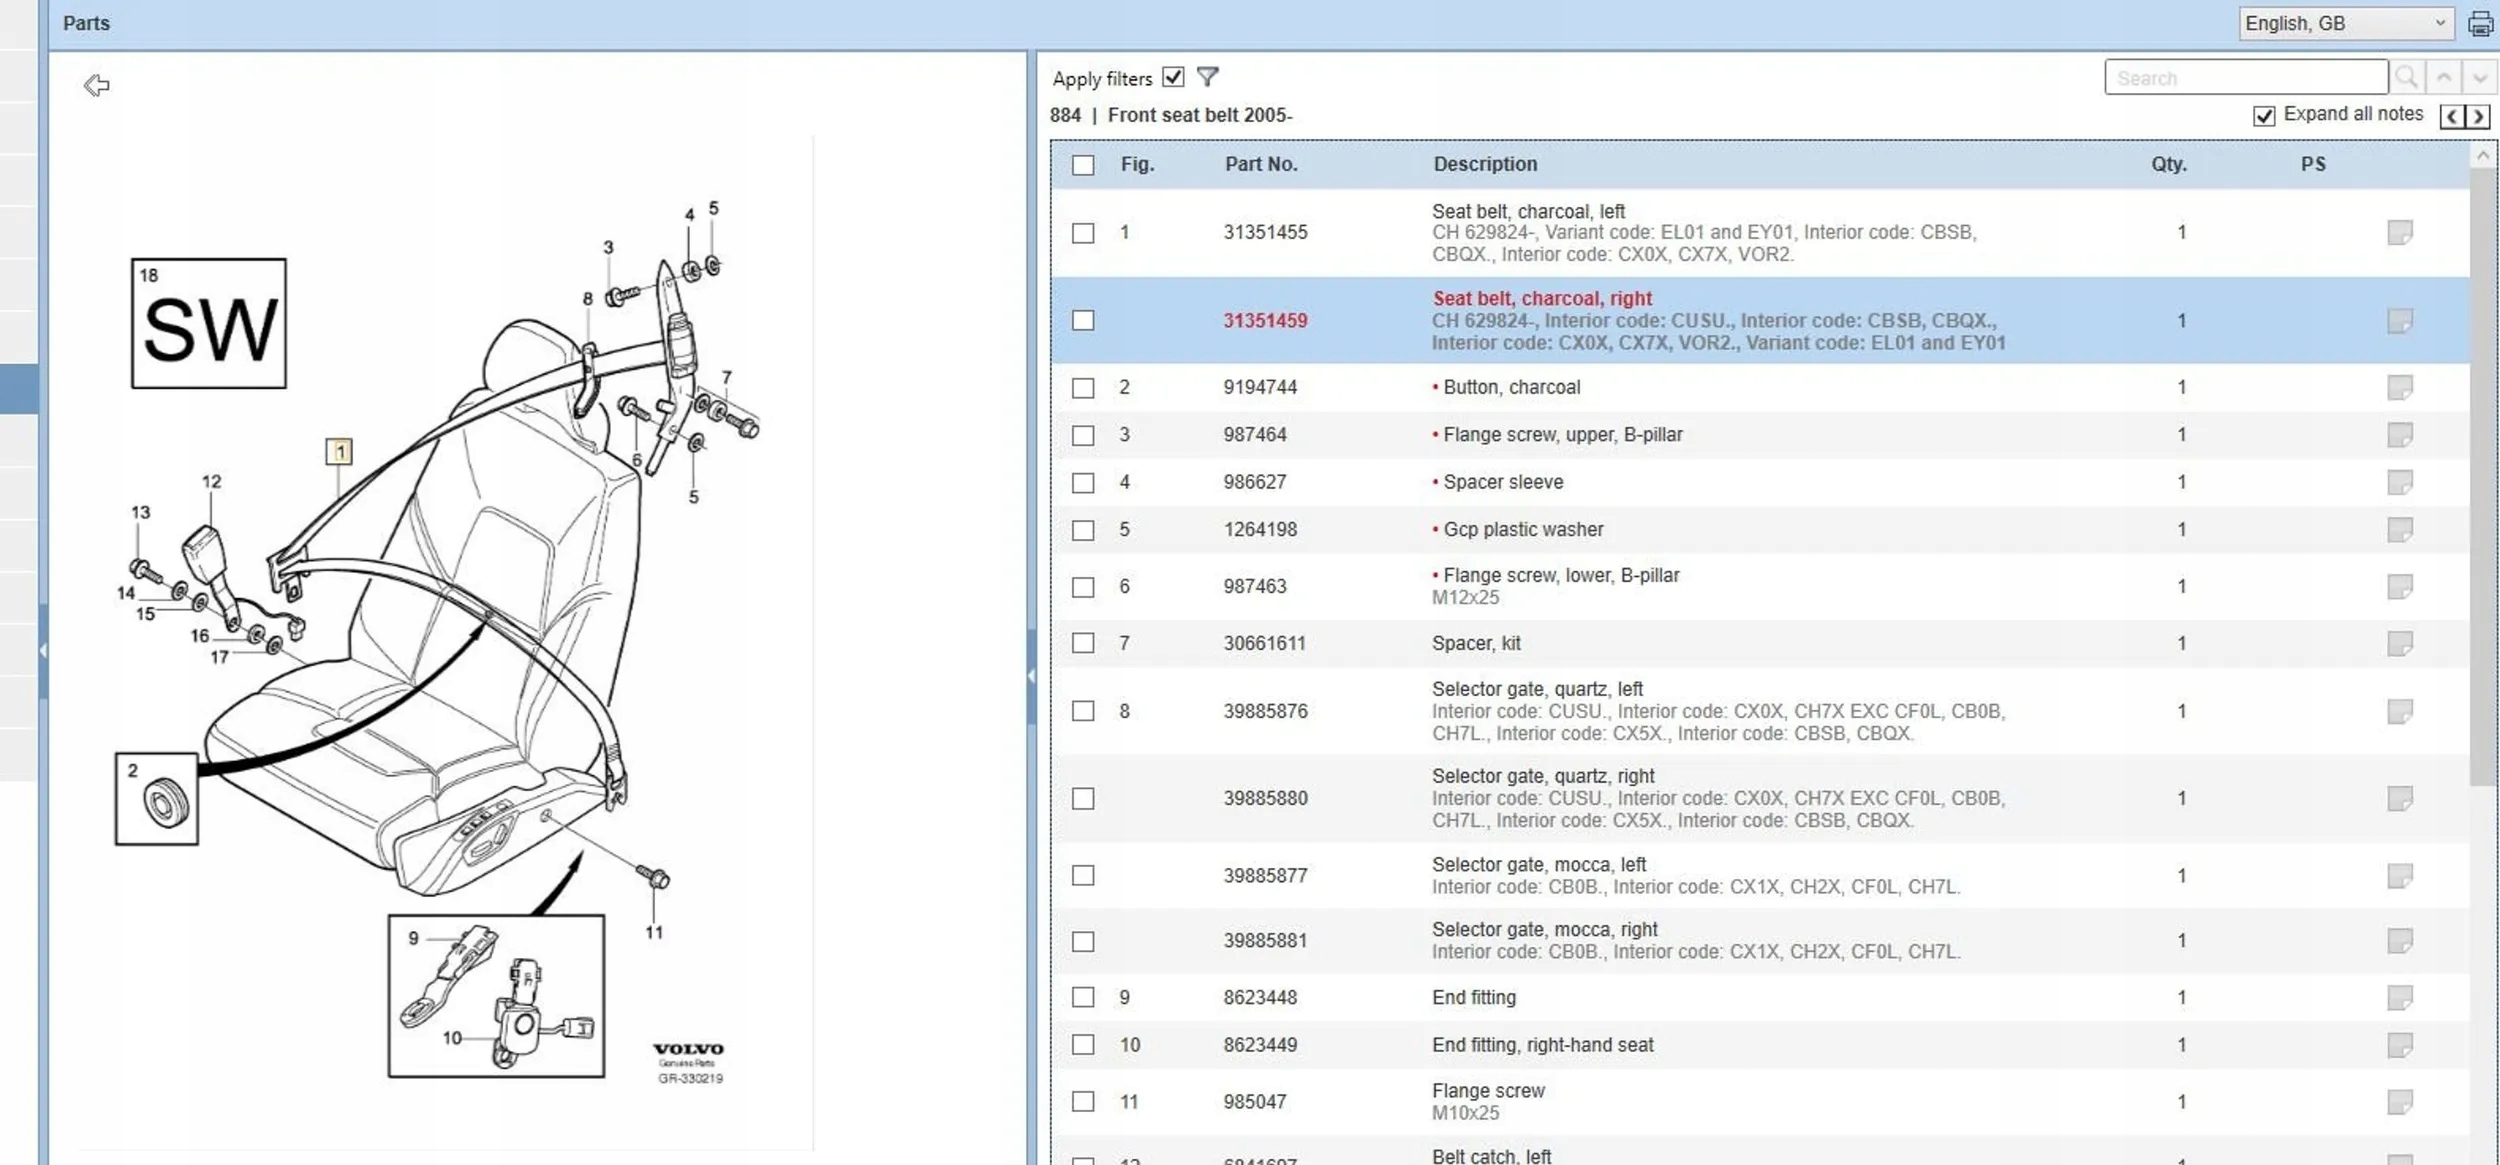Toggle the Apply filters checkbox
The image size is (2500, 1165).
click(1174, 77)
